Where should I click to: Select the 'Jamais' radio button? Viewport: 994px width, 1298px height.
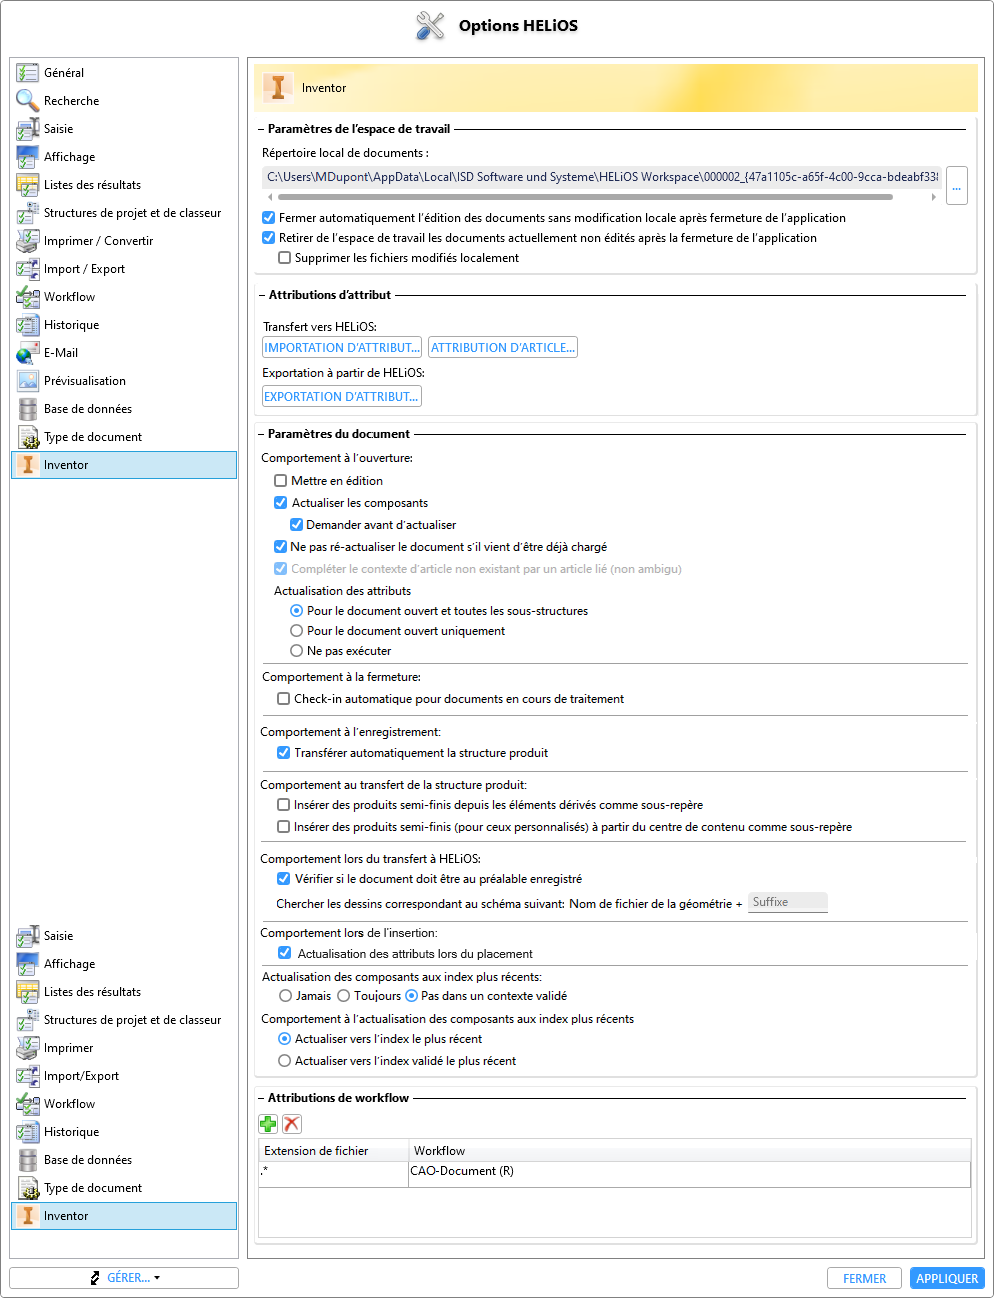286,996
